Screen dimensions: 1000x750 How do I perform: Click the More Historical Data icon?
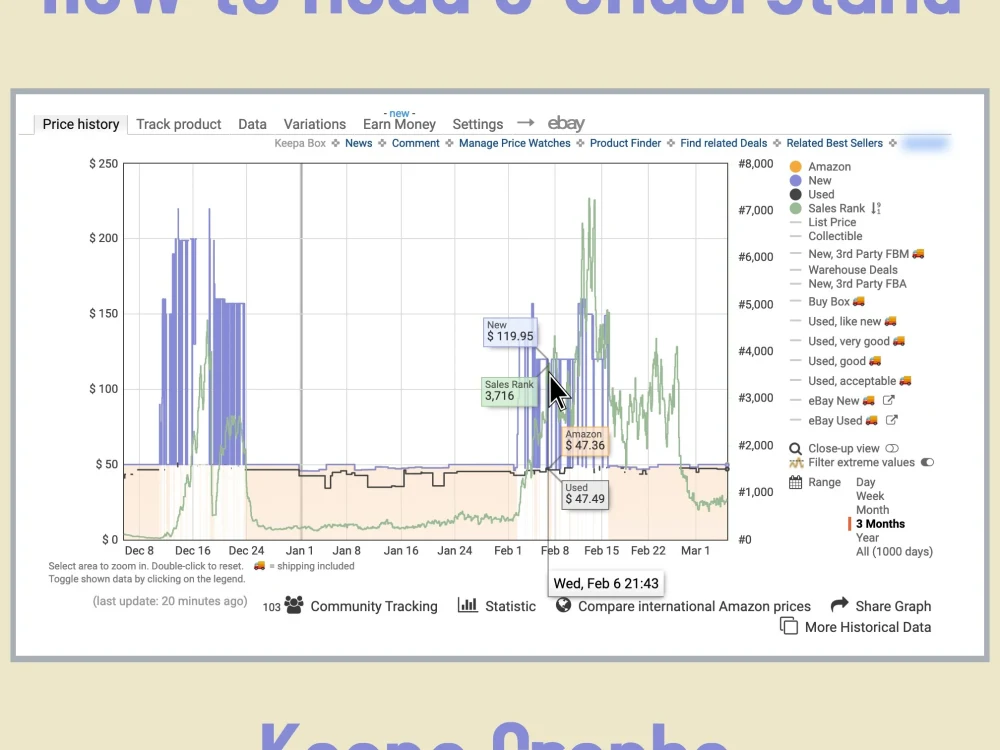tap(789, 626)
